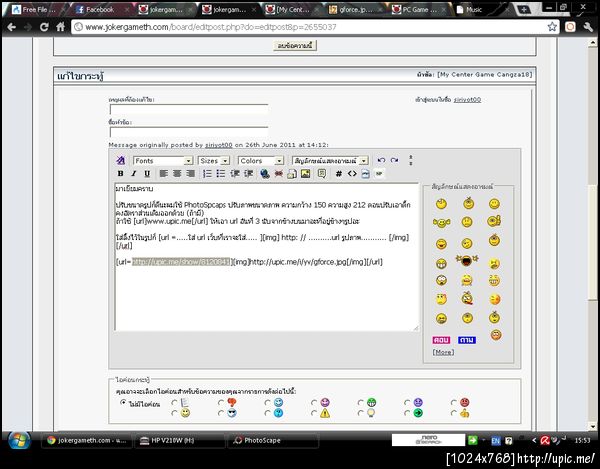This screenshot has width=600, height=469.
Task: Open the browser home page
Action: 60,27
